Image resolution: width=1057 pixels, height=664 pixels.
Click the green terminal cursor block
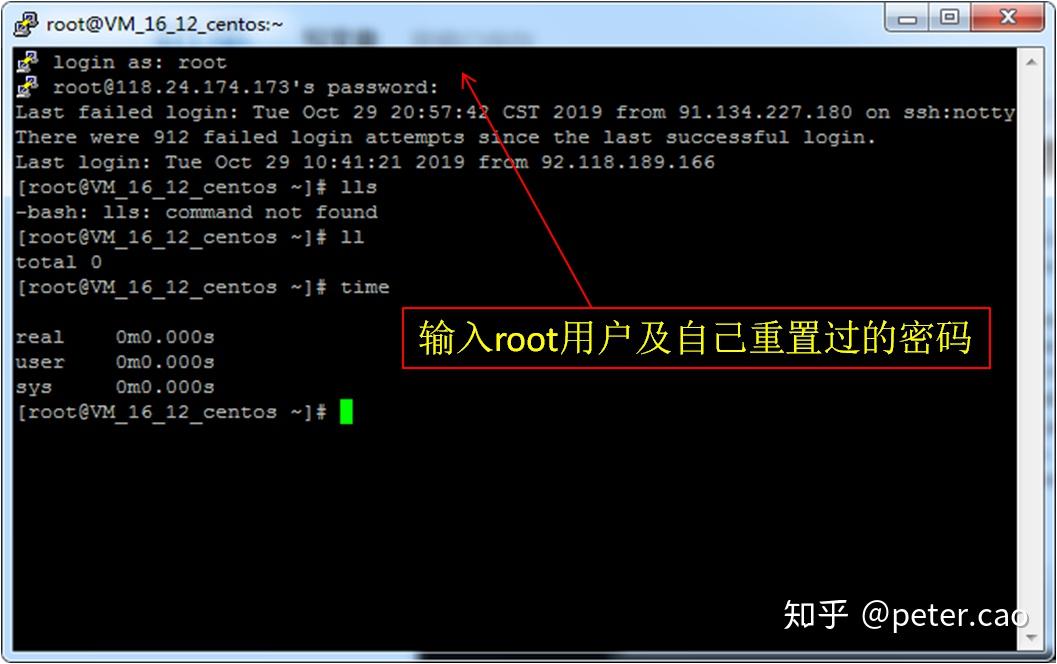click(x=346, y=412)
